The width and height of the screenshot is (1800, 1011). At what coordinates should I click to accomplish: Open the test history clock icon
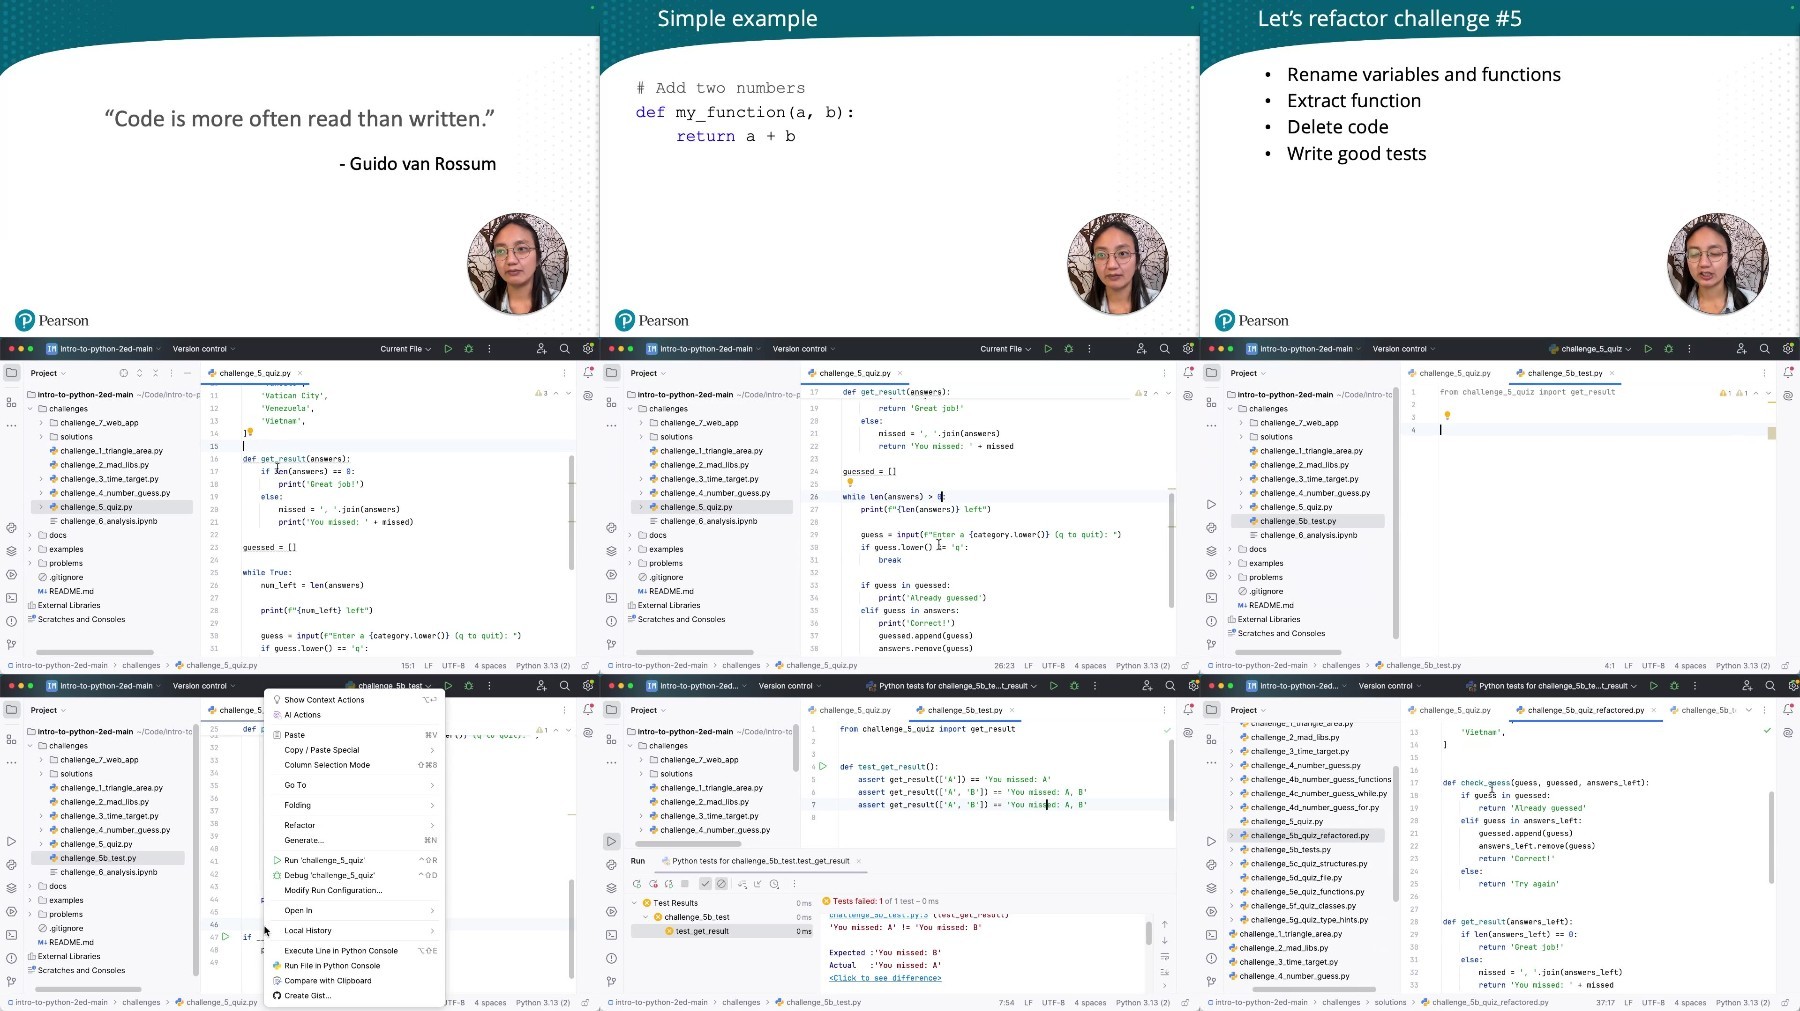(x=774, y=884)
